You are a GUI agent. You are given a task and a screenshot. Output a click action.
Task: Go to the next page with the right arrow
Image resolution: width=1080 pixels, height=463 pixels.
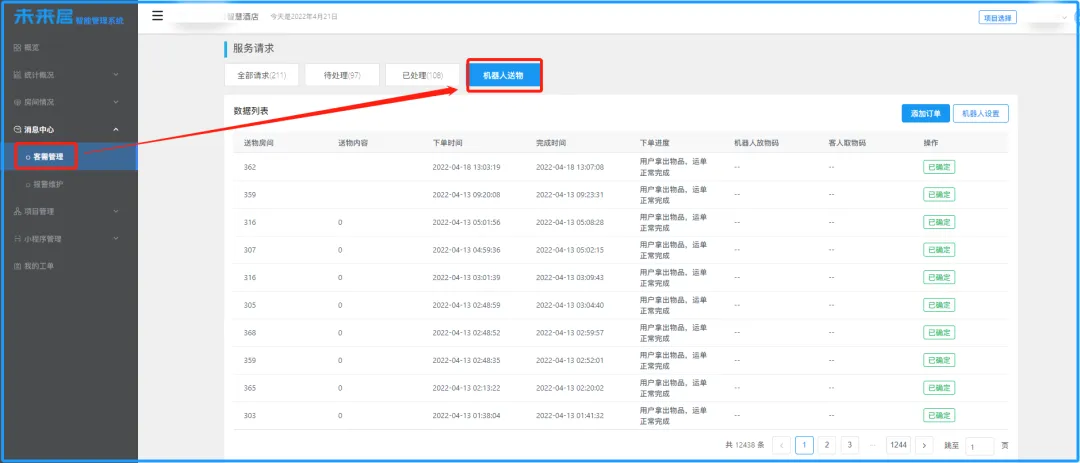pos(924,445)
